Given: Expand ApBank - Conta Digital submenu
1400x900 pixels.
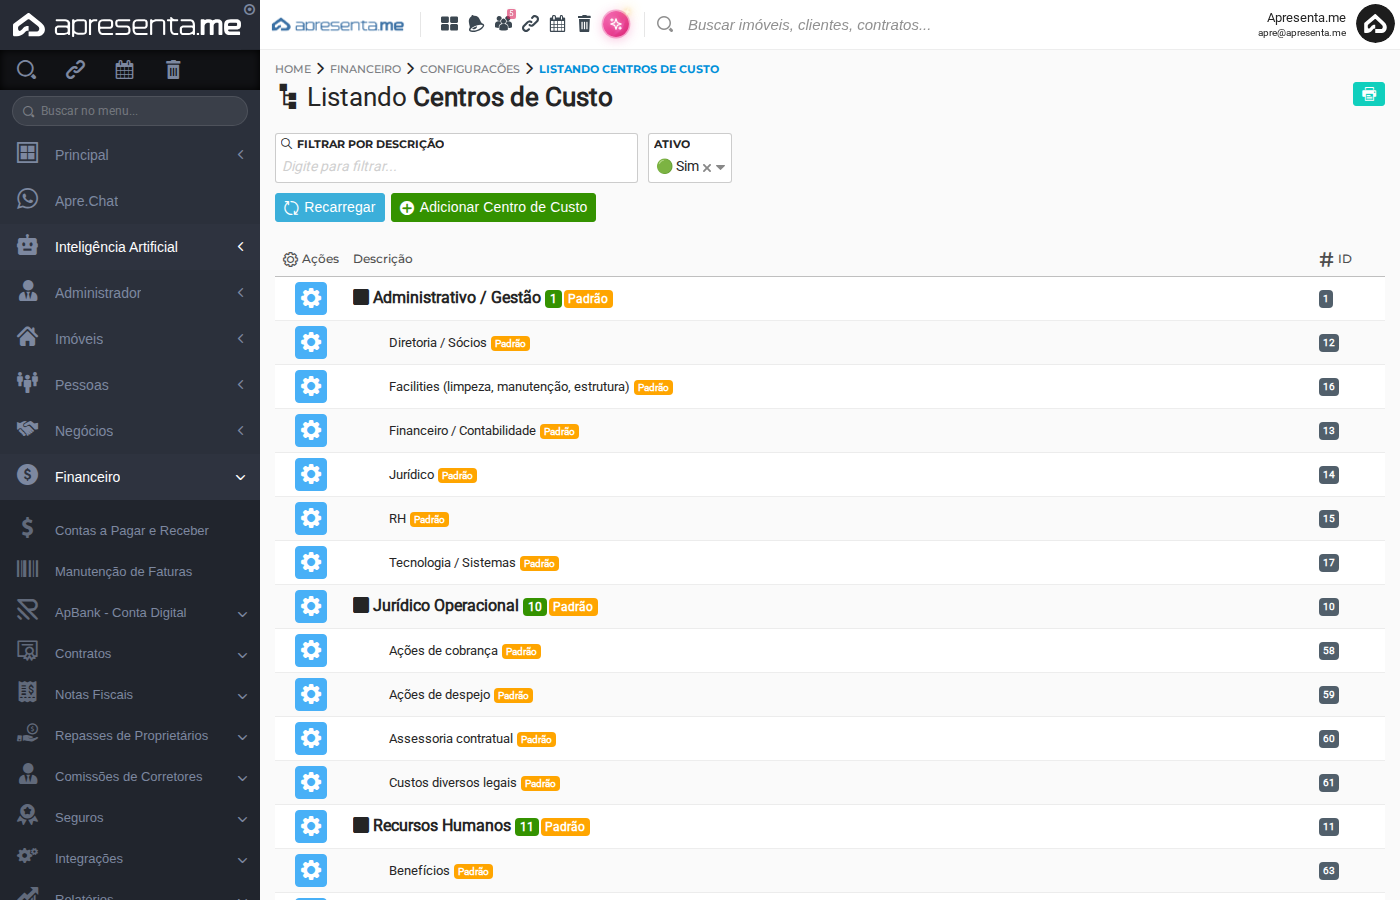Looking at the screenshot, I should click(130, 613).
